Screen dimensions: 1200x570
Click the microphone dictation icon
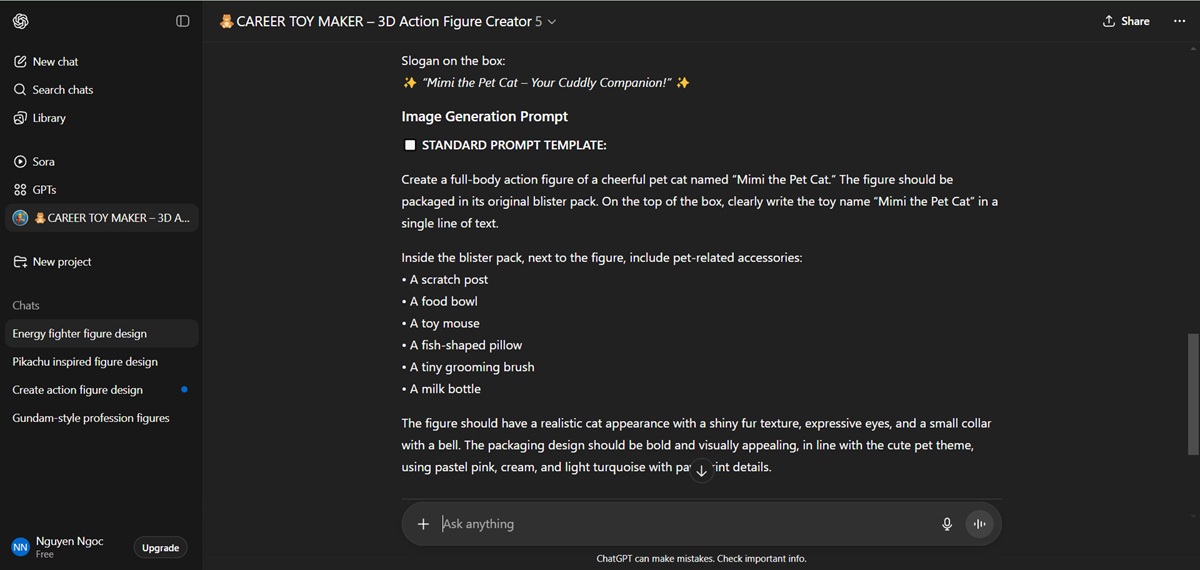point(947,524)
